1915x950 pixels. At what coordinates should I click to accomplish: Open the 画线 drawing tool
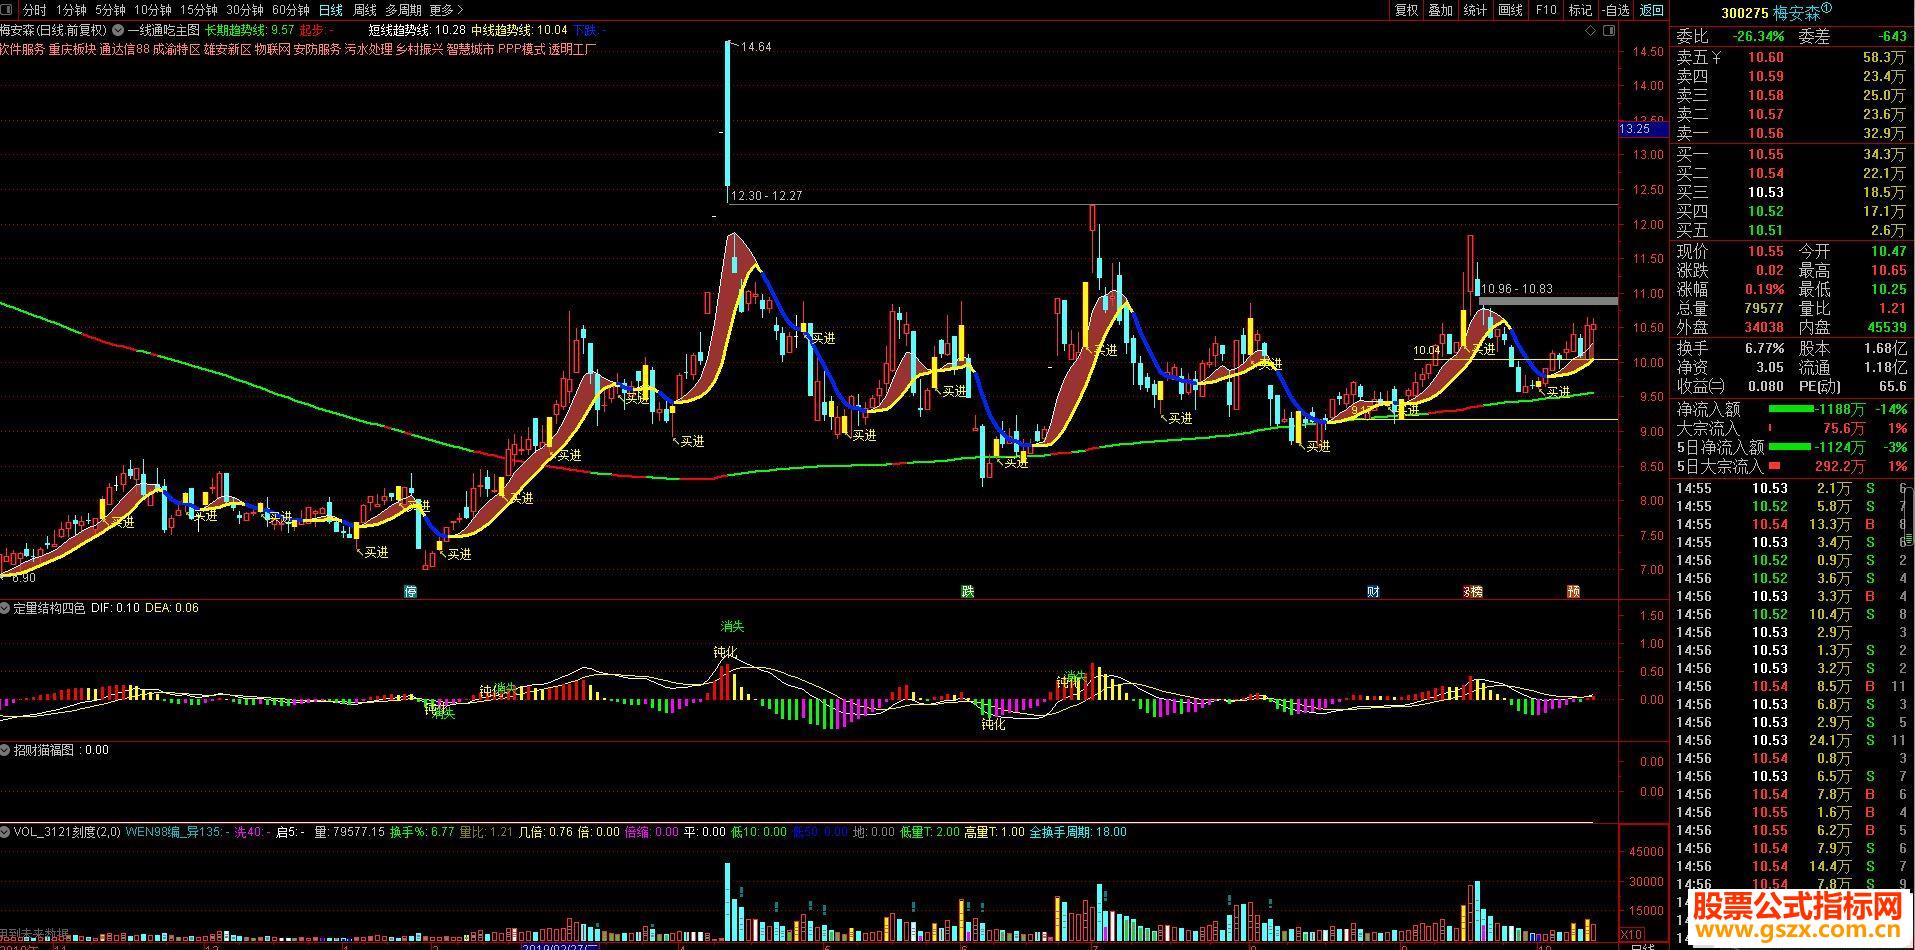[1511, 10]
